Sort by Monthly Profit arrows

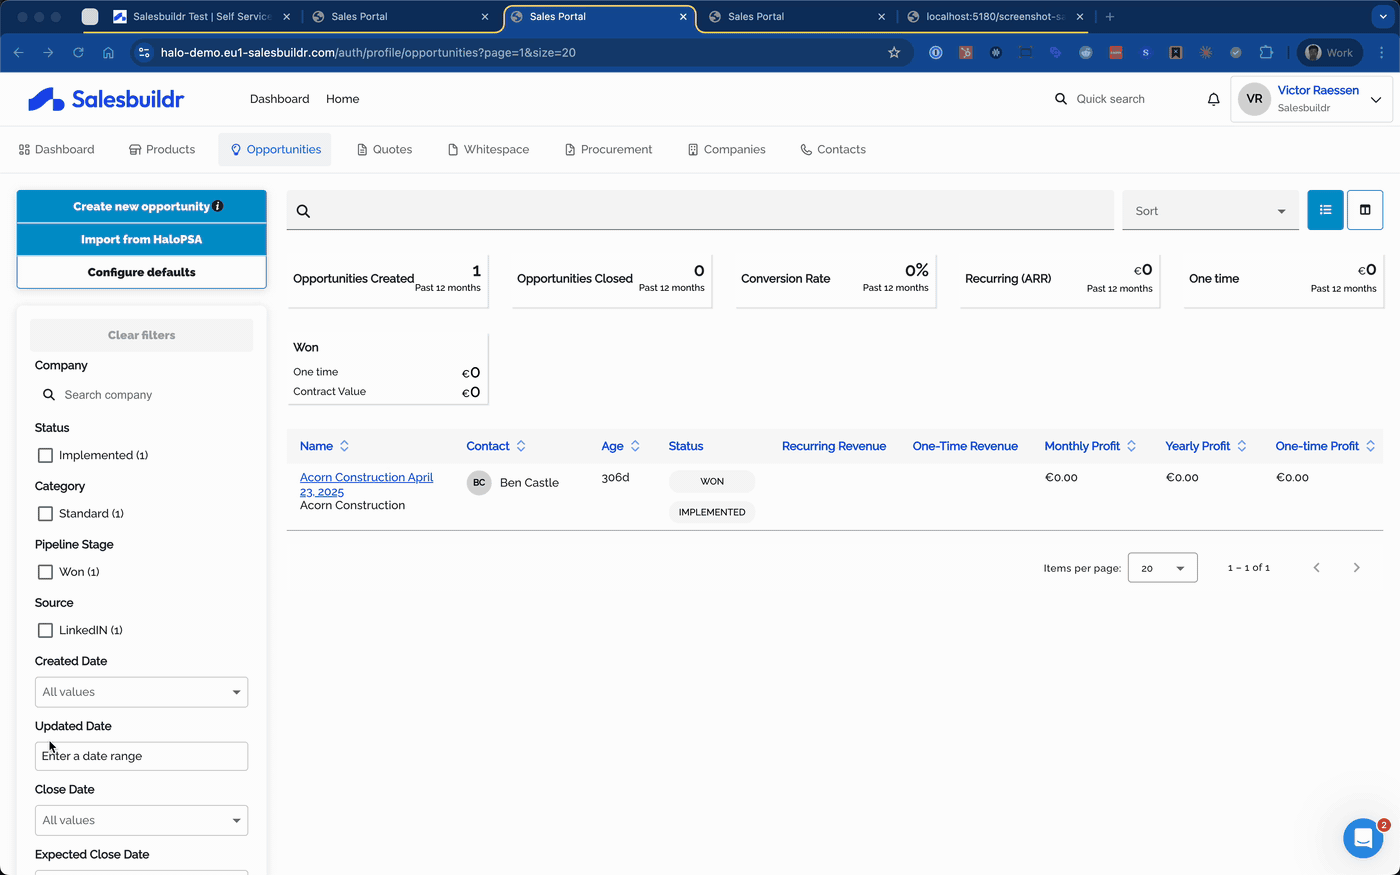coord(1132,446)
